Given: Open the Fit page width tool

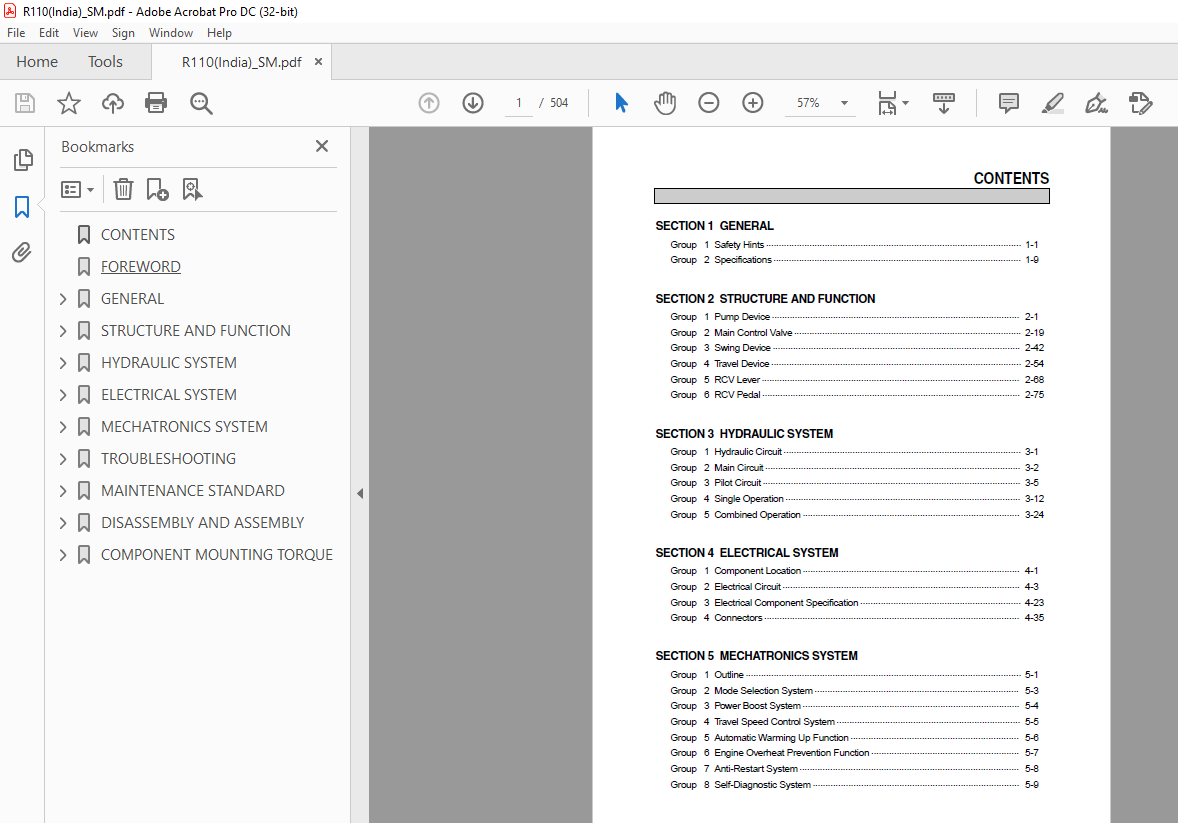Looking at the screenshot, I should pyautogui.click(x=887, y=103).
